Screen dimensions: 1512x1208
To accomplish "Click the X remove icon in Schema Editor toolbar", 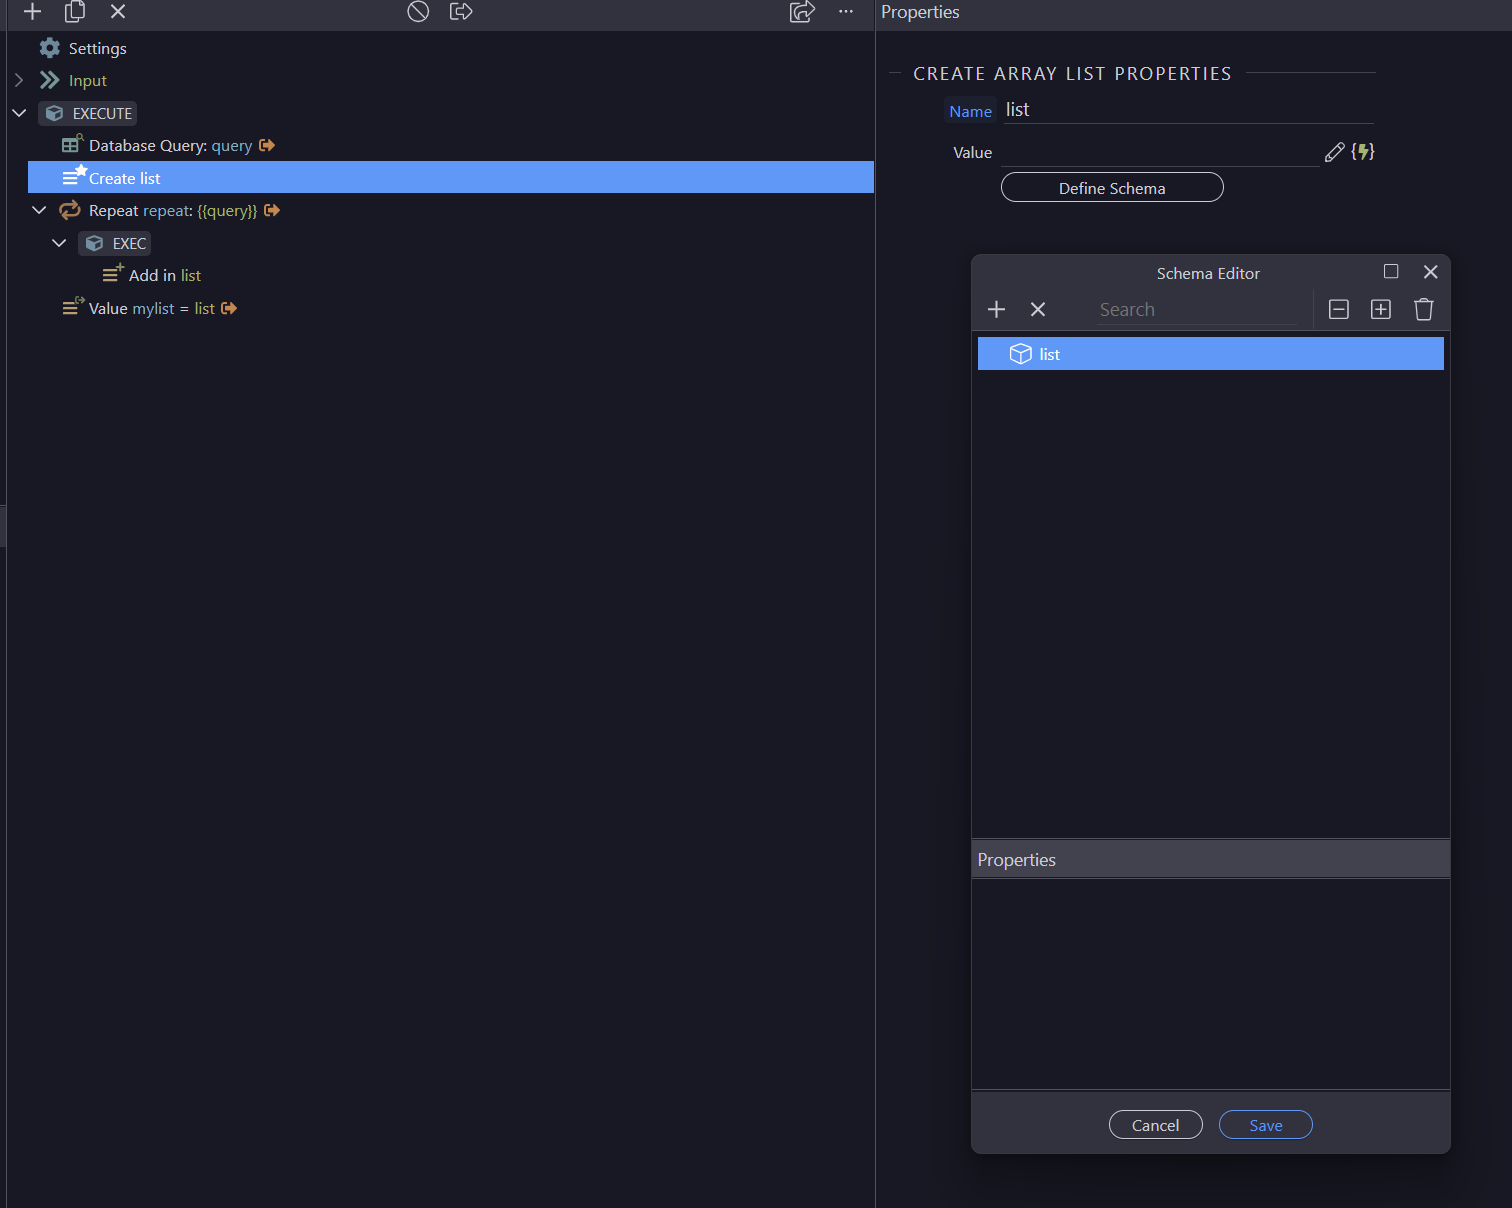I will click(1038, 309).
